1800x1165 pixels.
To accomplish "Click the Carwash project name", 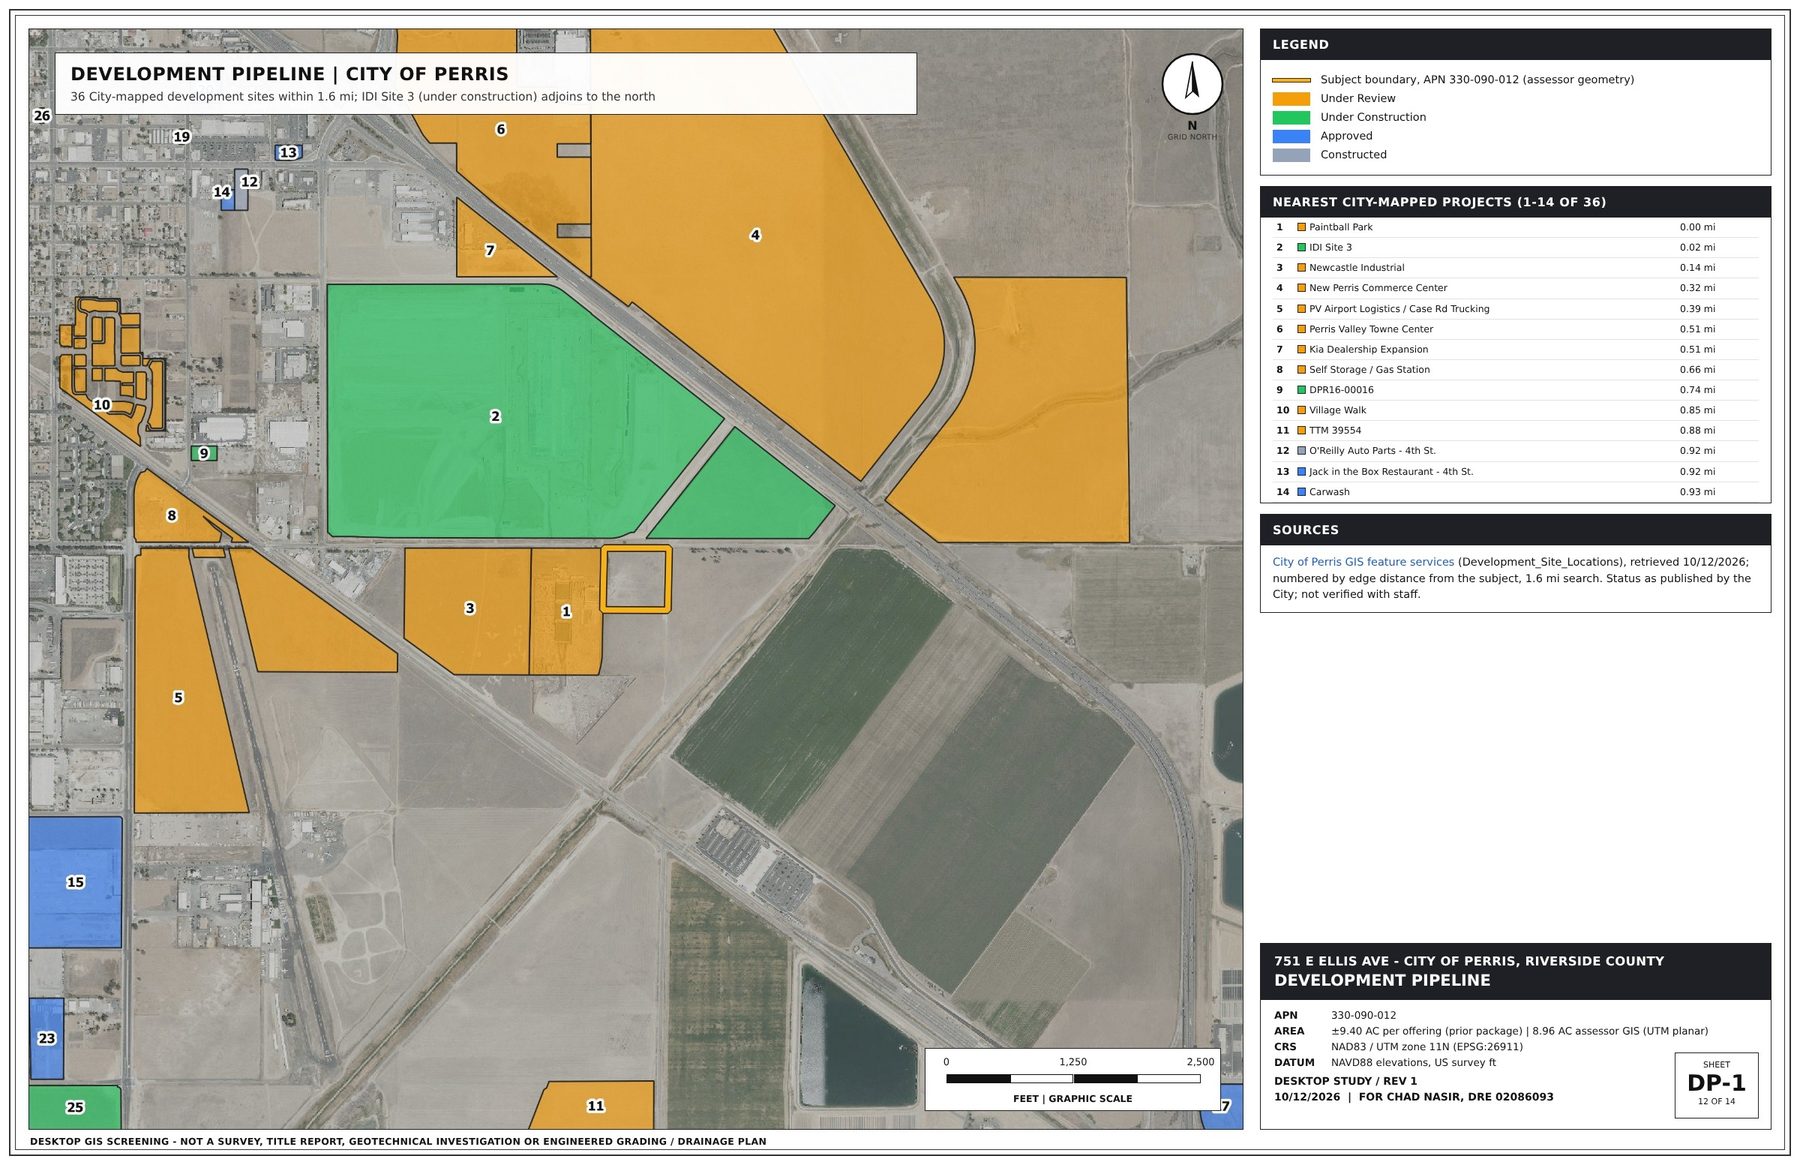I will coord(1329,492).
